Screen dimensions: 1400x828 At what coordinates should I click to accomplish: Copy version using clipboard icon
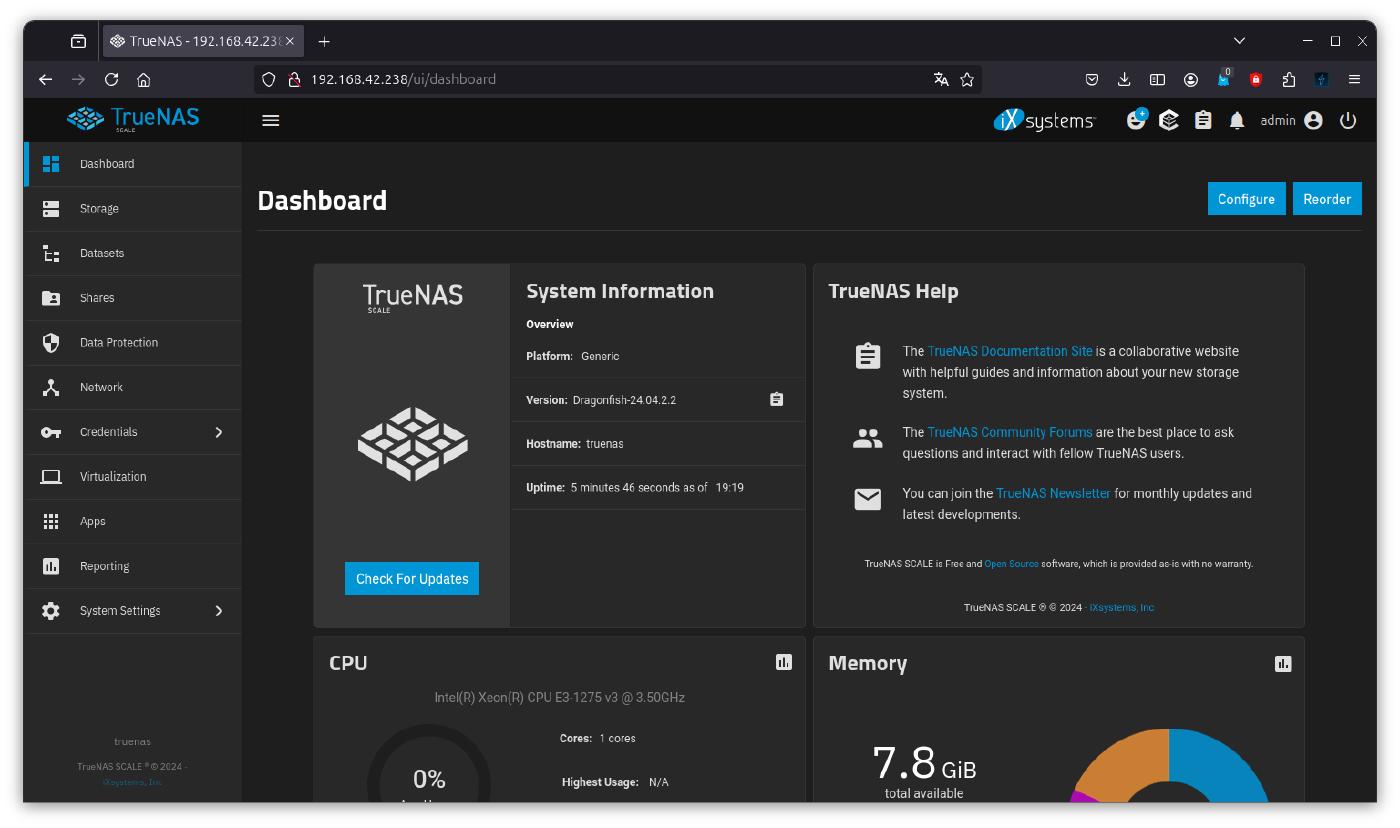(x=776, y=399)
